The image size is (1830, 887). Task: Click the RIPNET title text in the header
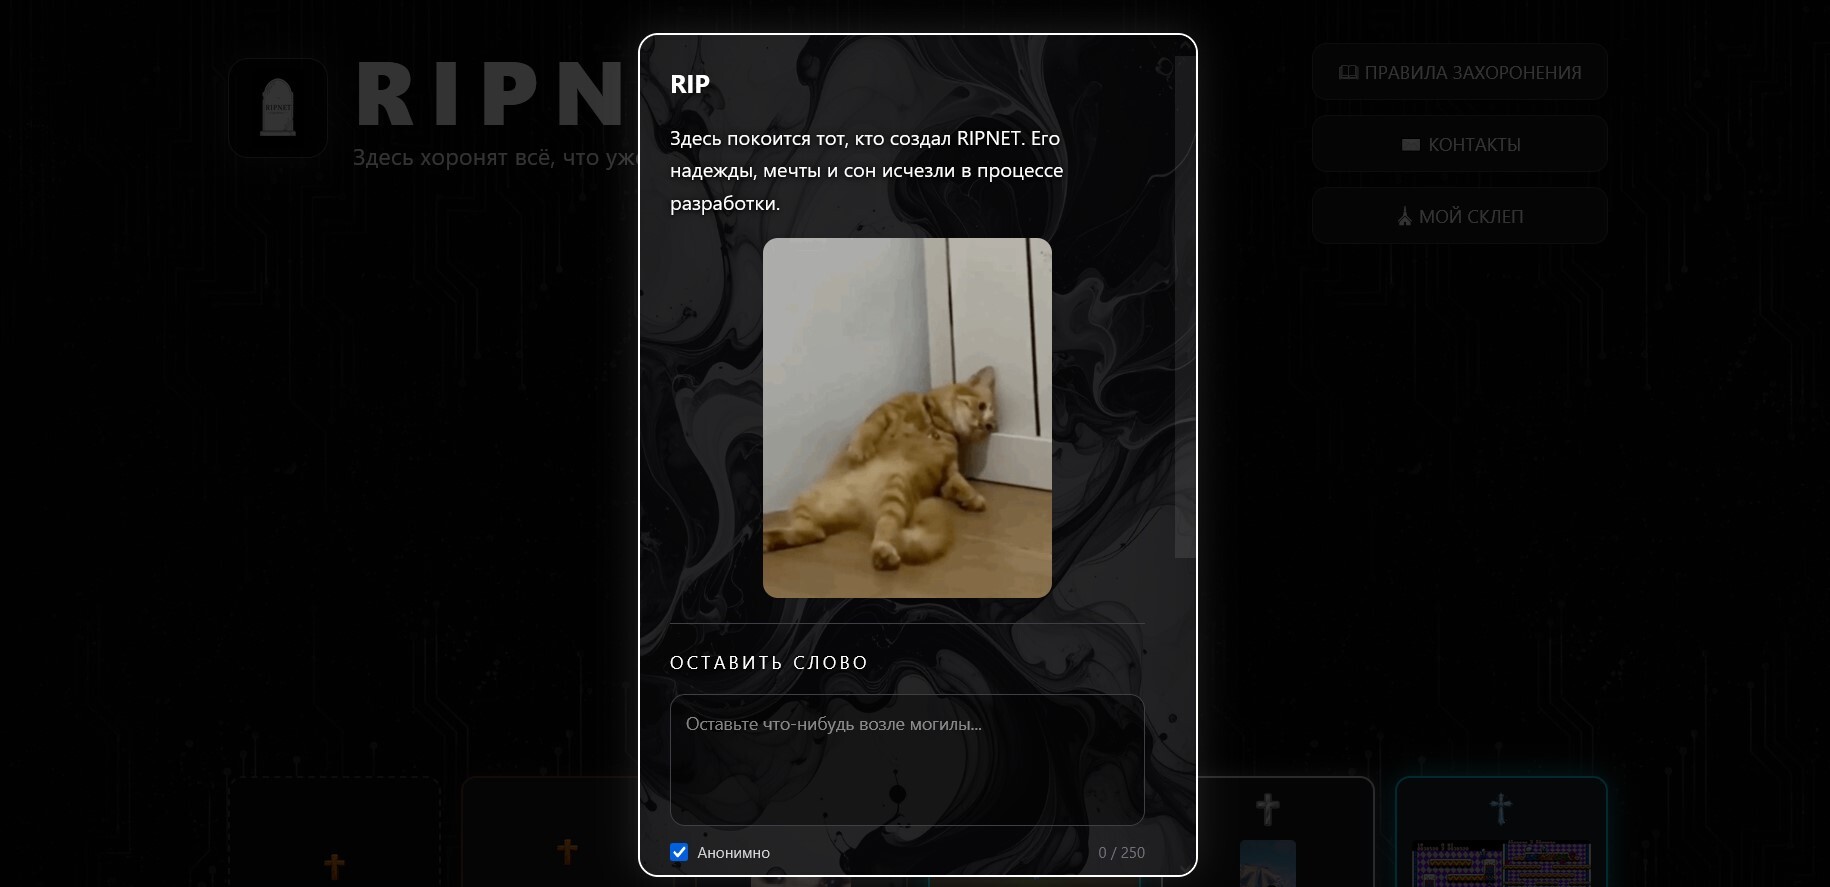pos(492,95)
